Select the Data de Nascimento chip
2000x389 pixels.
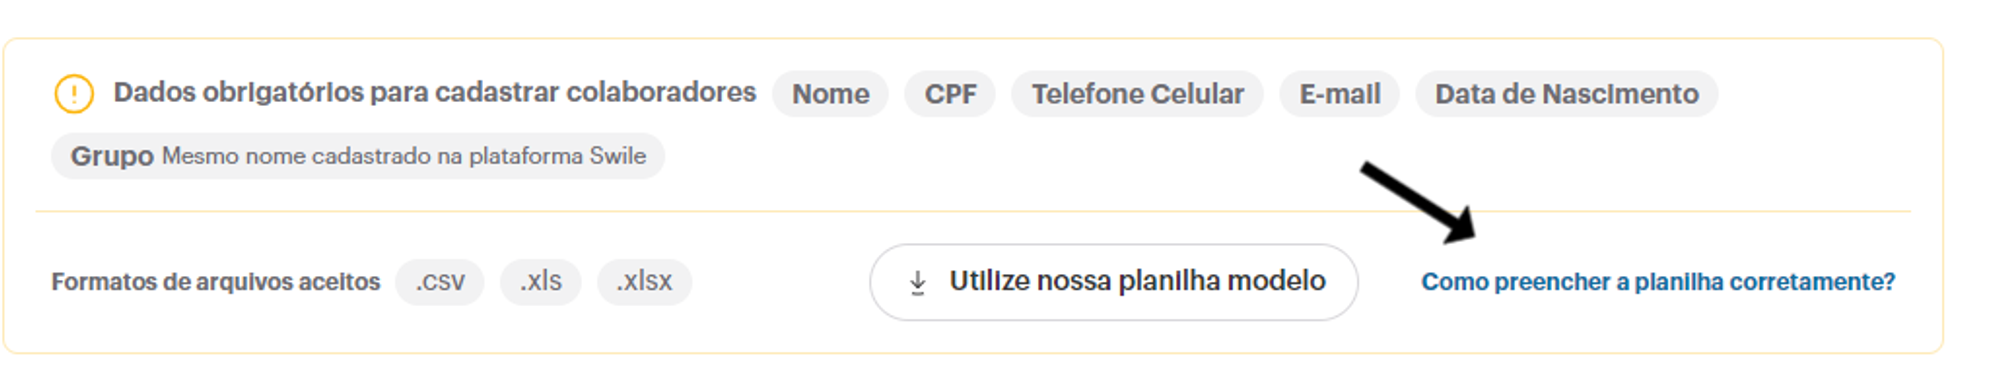pyautogui.click(x=1566, y=94)
